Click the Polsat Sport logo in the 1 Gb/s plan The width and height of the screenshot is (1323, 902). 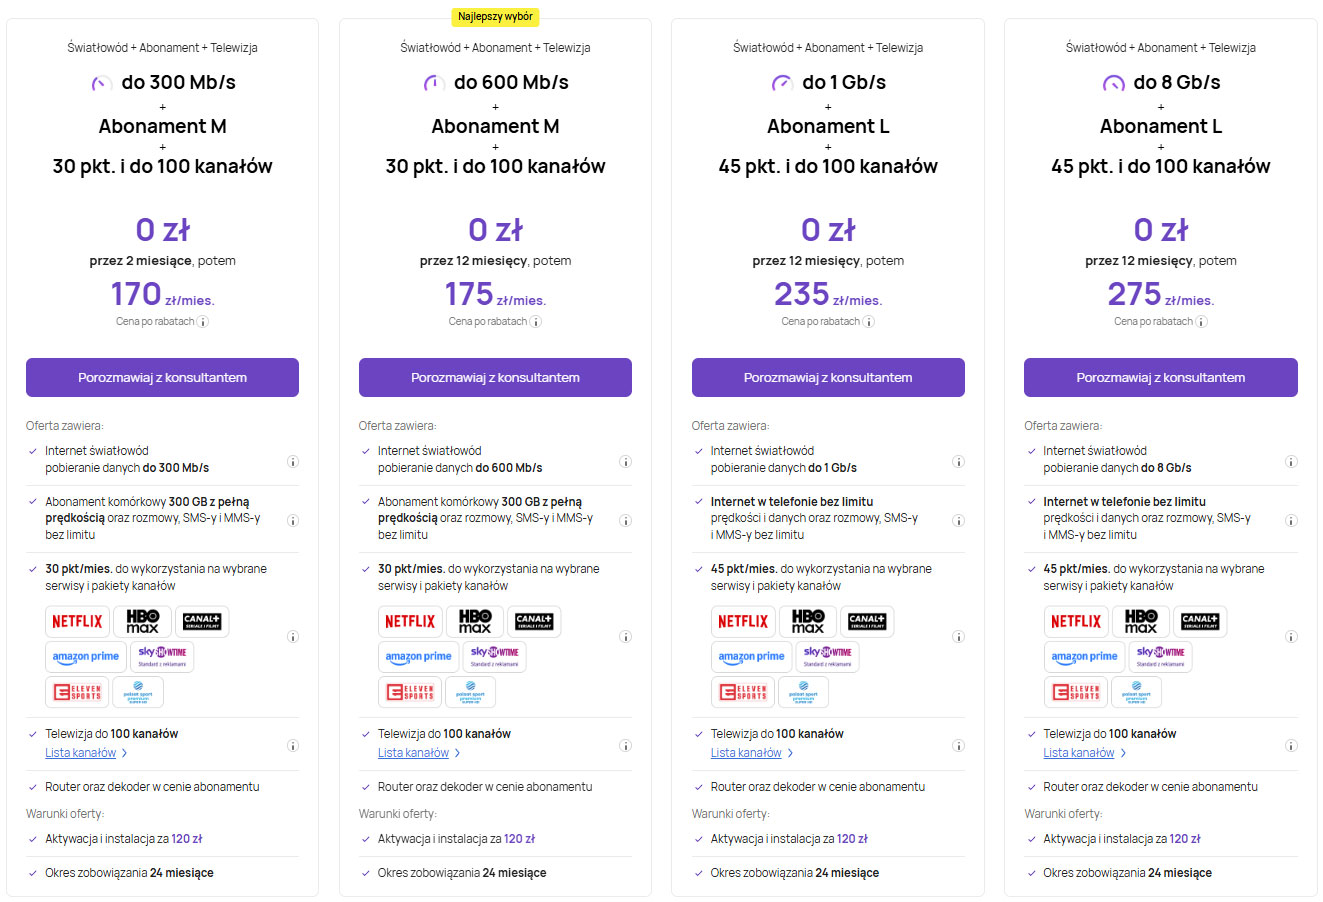802,692
